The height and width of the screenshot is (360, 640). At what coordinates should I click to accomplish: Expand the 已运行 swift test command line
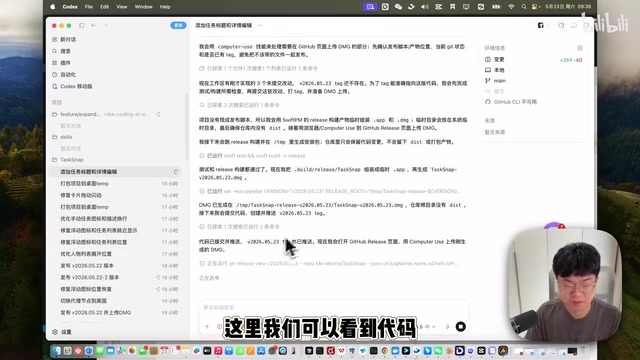point(252,156)
